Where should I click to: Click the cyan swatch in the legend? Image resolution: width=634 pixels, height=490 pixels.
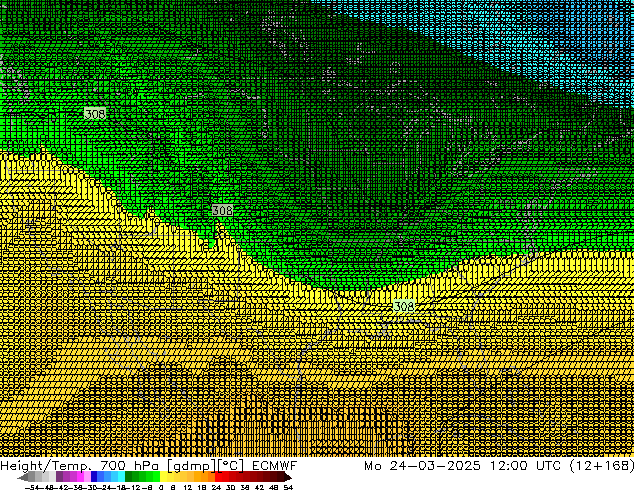click(121, 477)
